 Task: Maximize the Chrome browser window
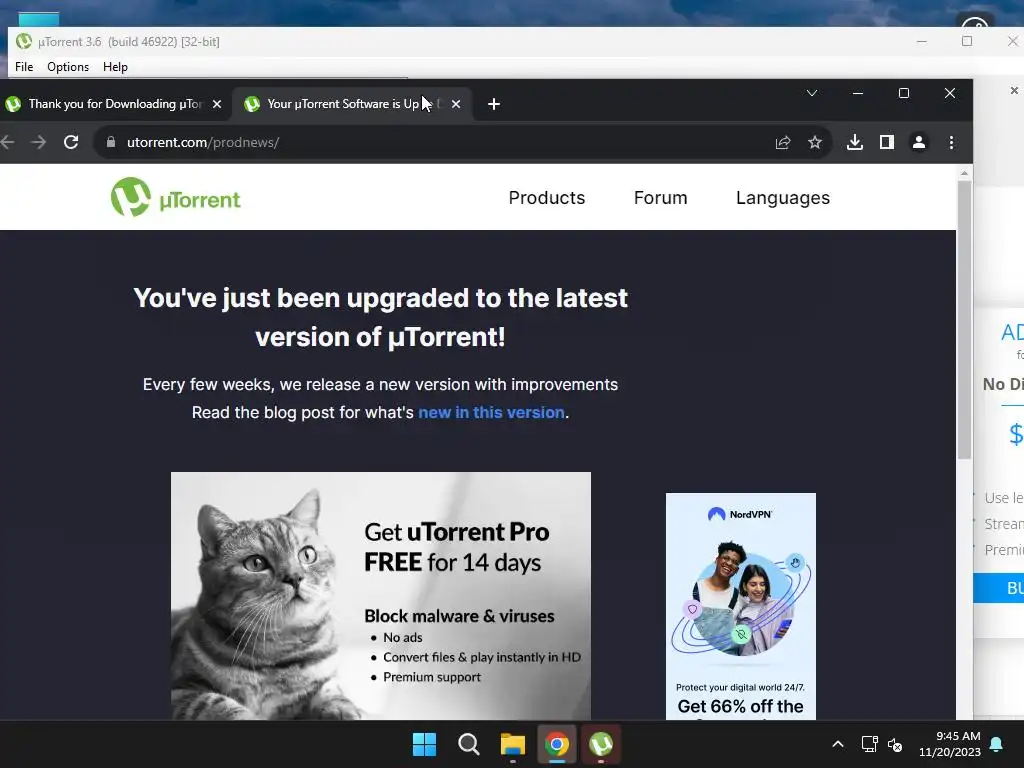click(x=904, y=93)
